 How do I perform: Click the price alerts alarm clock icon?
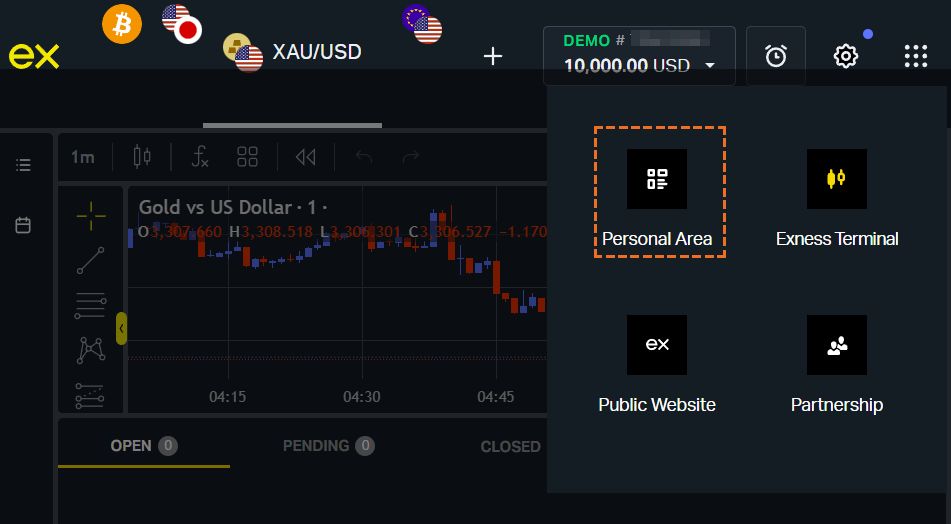click(776, 56)
